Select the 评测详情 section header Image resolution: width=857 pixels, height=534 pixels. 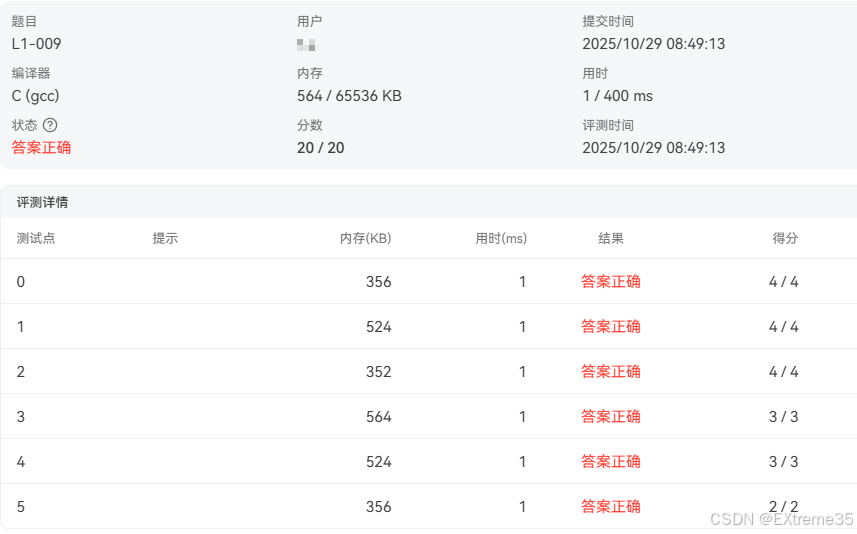pyautogui.click(x=42, y=202)
